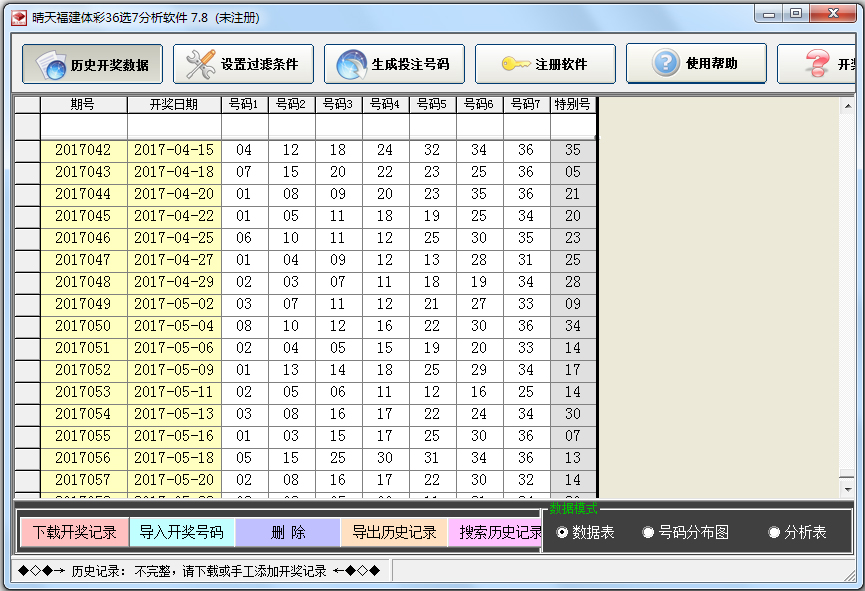Click the app icon in title bar
Viewport: 865px width, 591px height.
coord(19,18)
